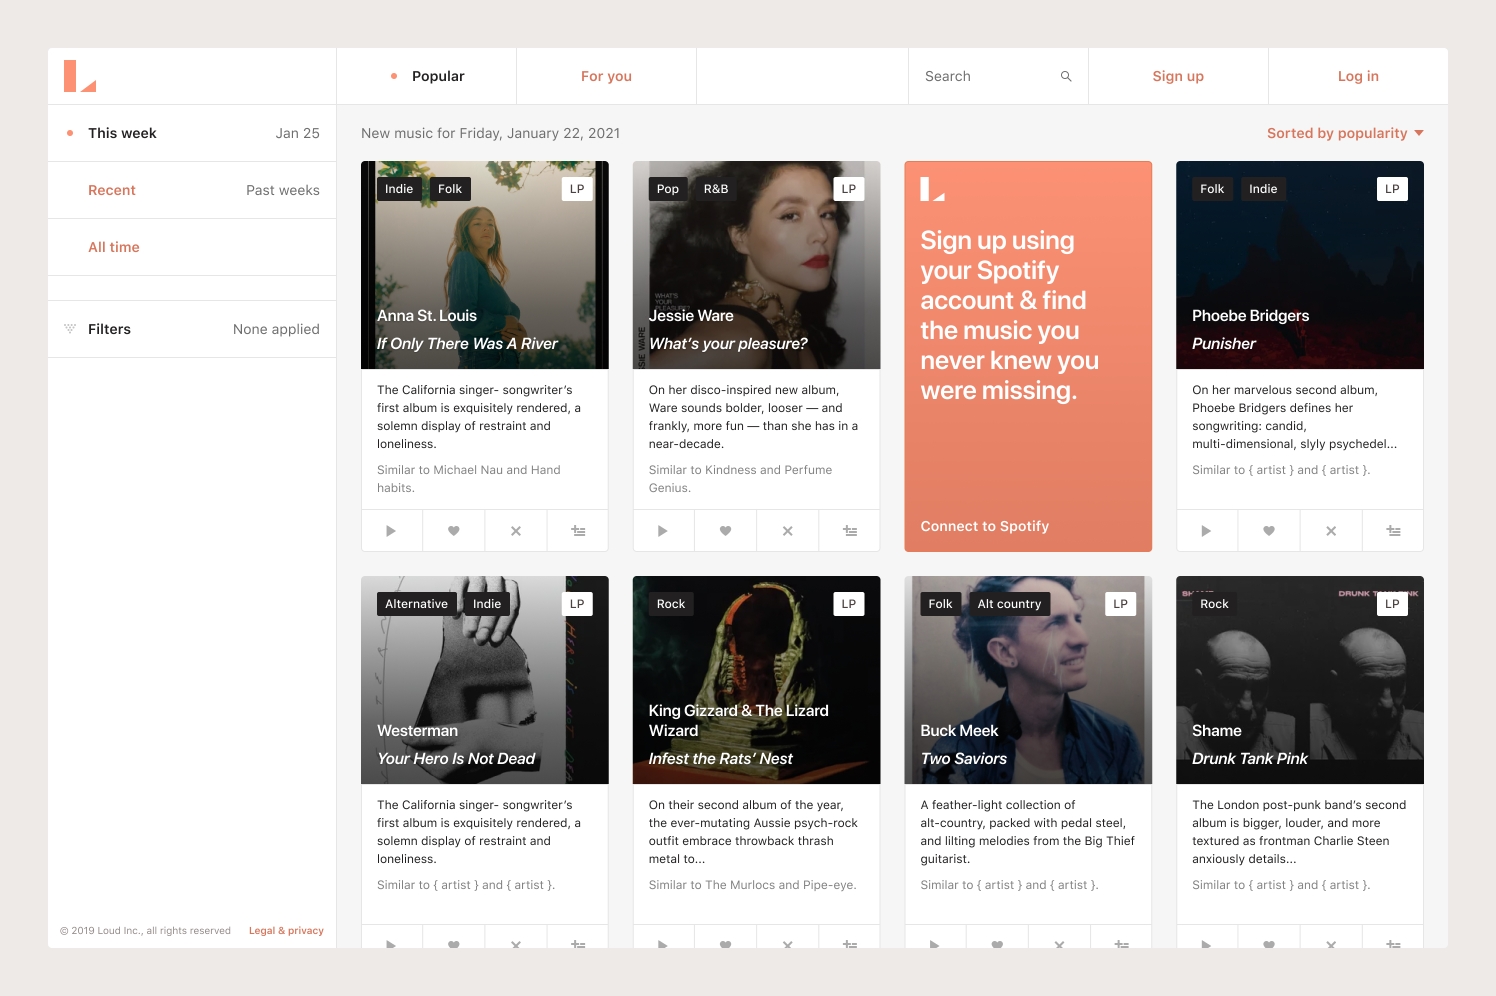Open the equalizer options under Anna St. Louis
Image resolution: width=1496 pixels, height=996 pixels.
tap(578, 530)
